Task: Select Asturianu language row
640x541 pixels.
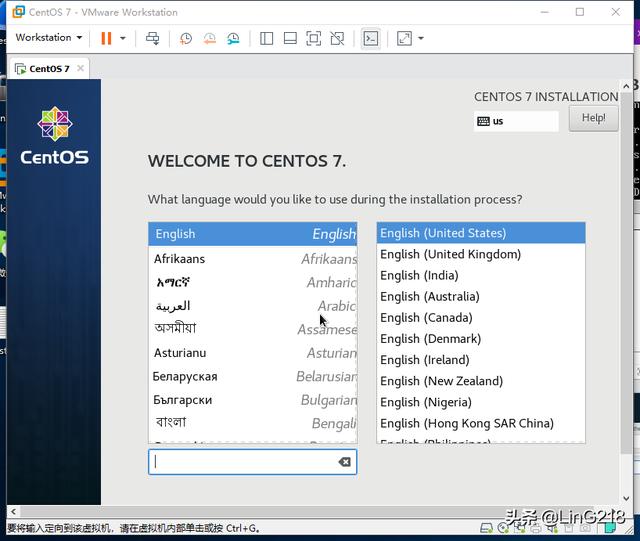Action: tap(253, 353)
